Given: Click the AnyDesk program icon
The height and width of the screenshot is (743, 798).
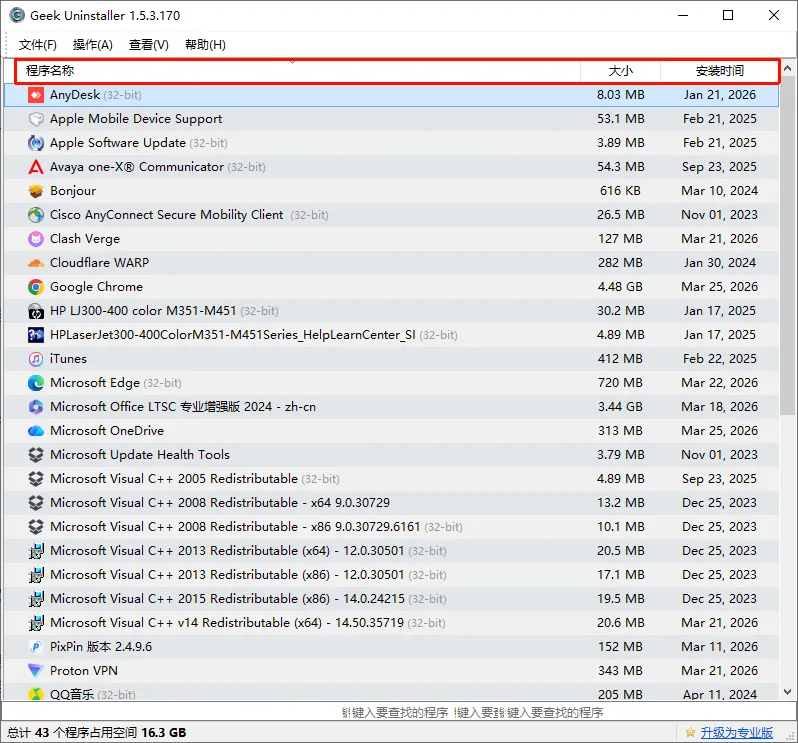Looking at the screenshot, I should point(36,95).
